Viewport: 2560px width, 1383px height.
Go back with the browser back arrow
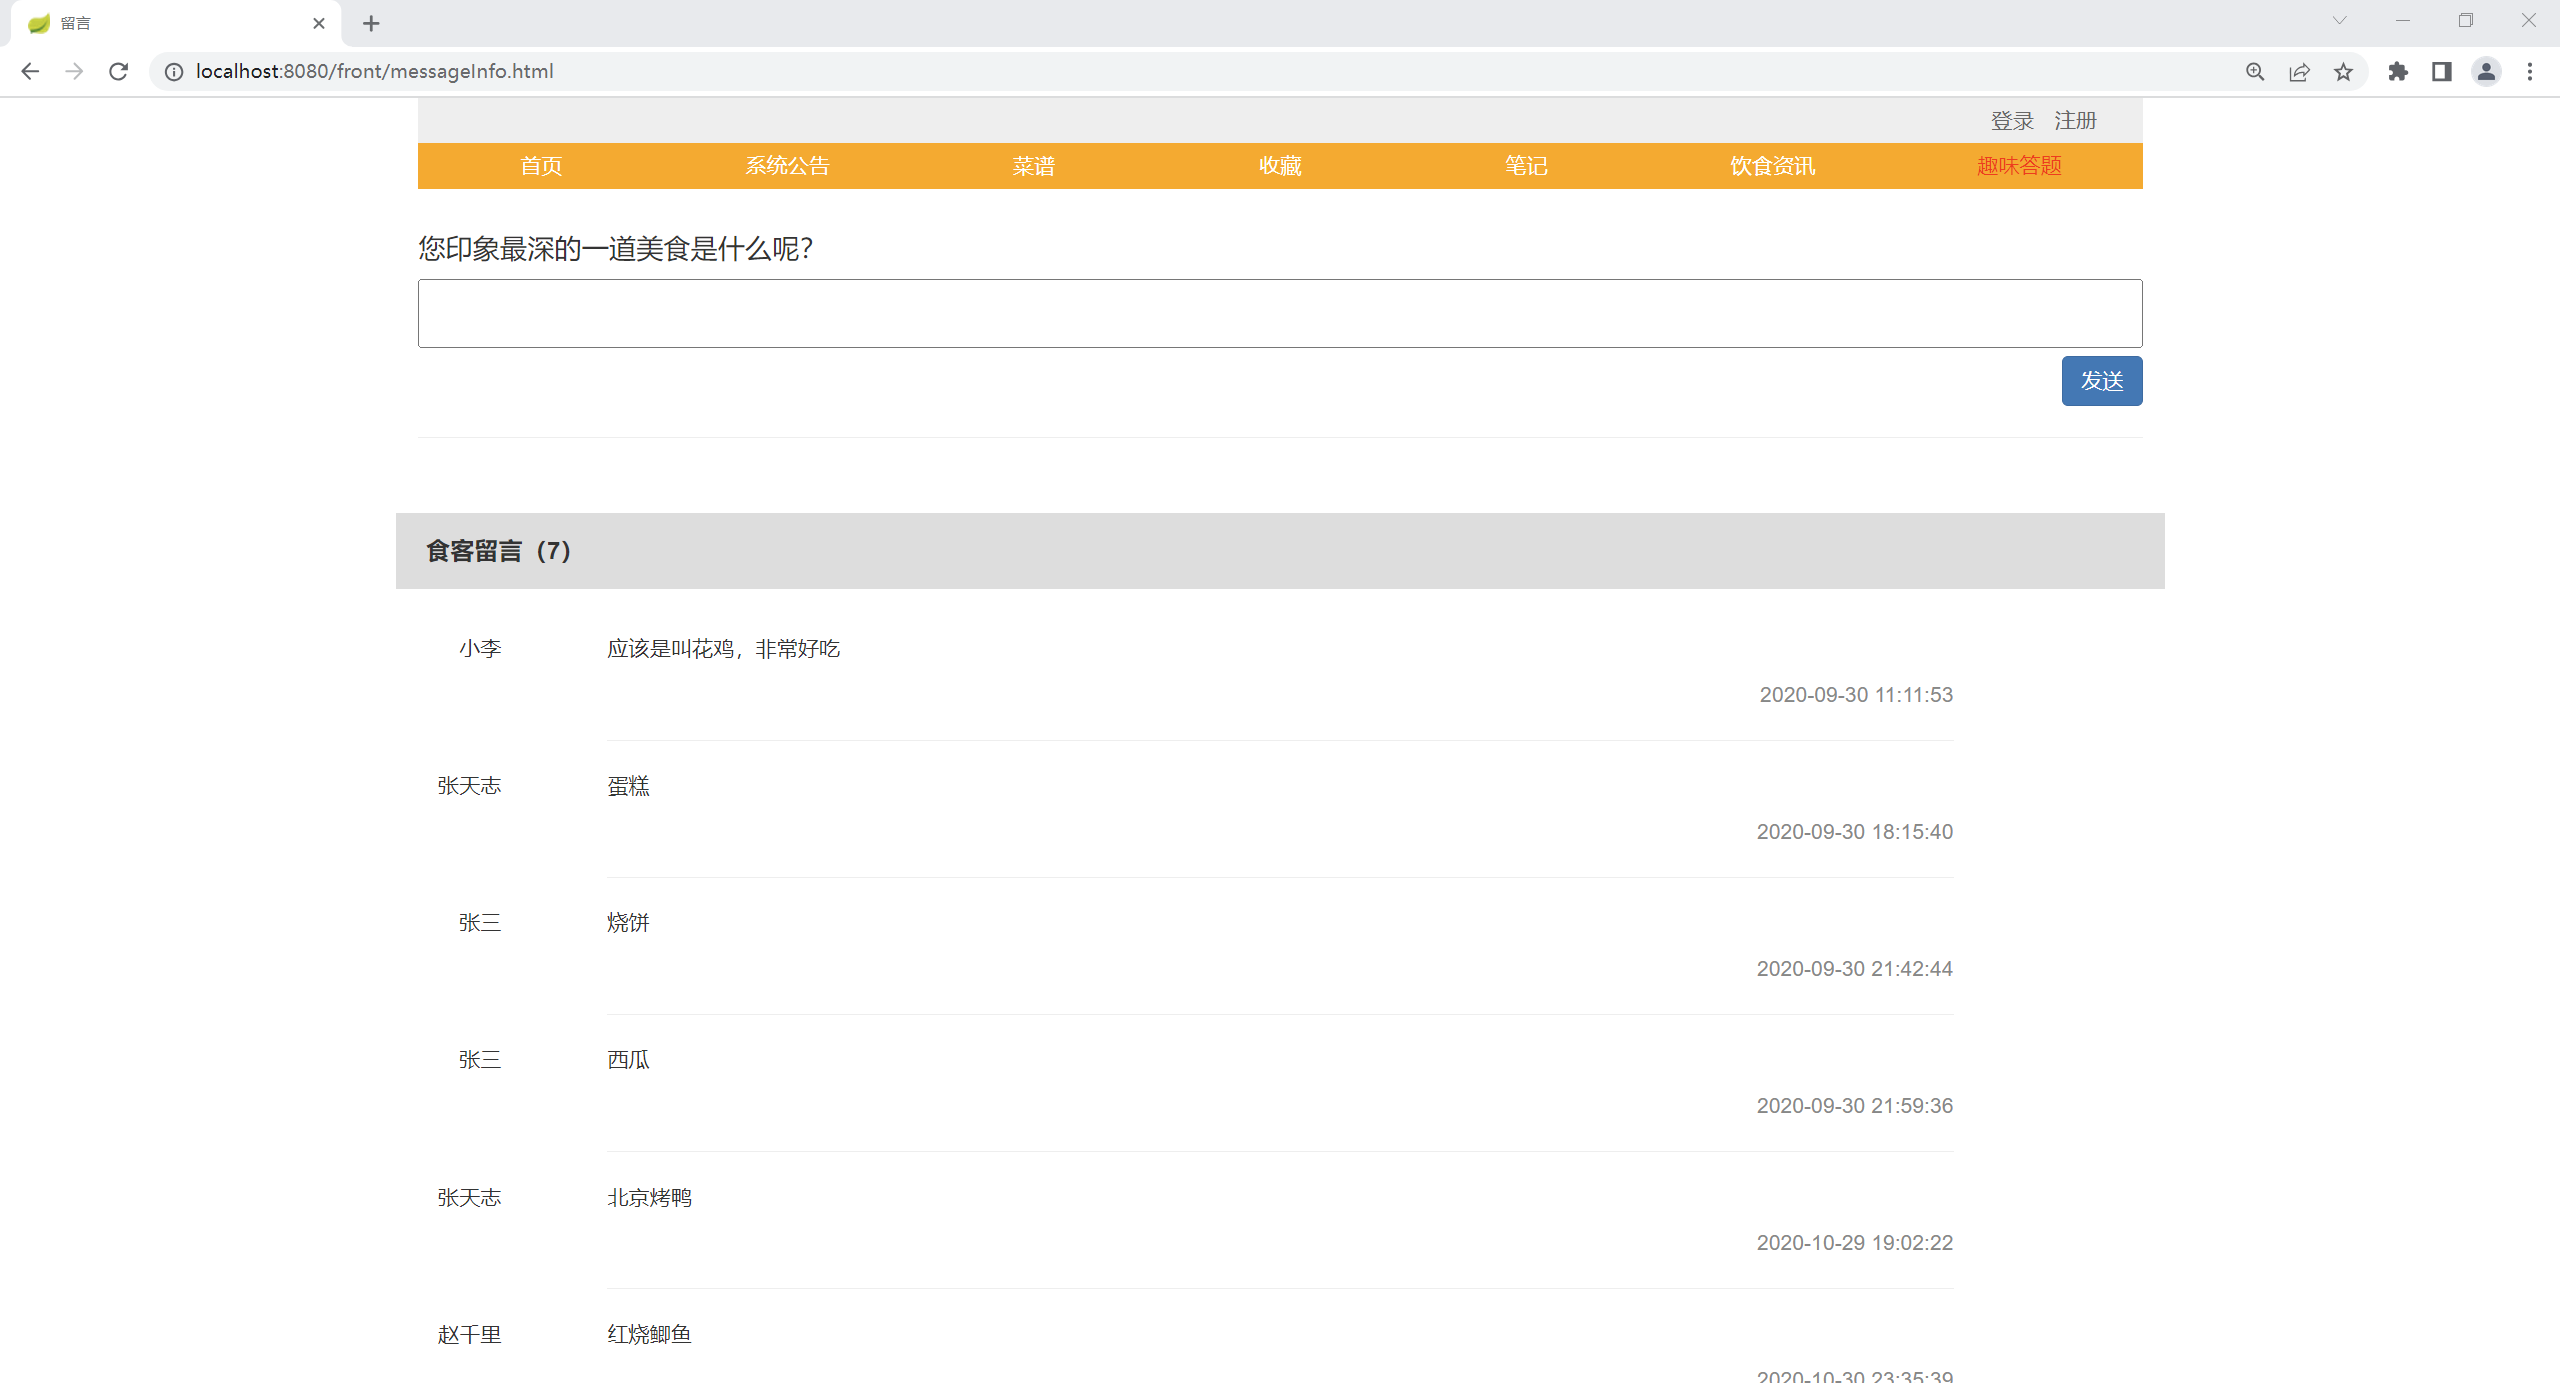click(x=30, y=71)
